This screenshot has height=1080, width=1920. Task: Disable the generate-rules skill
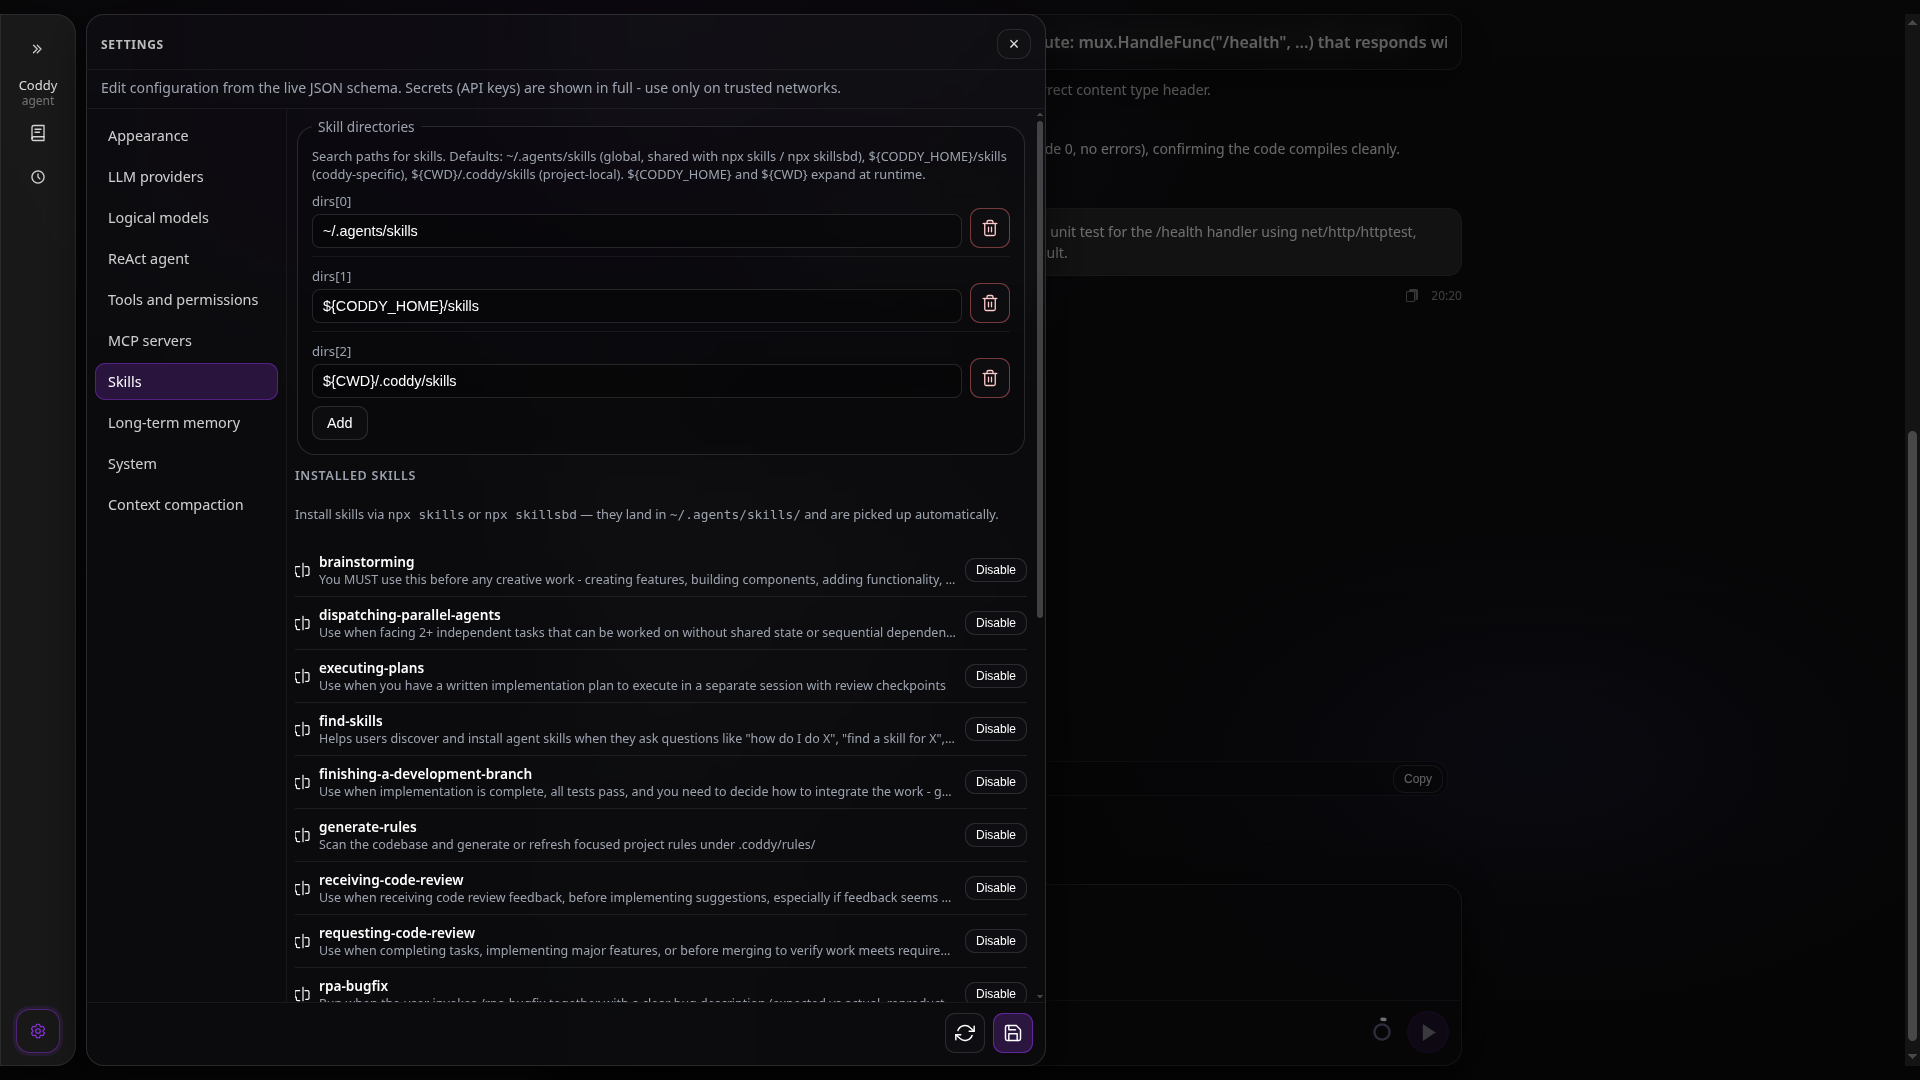tap(995, 835)
